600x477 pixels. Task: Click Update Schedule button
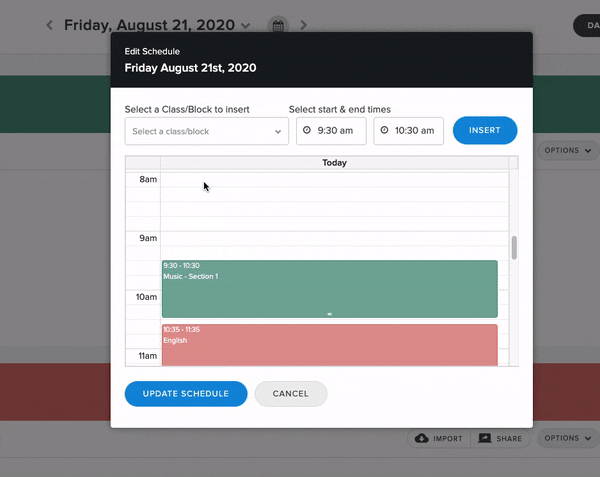186,394
